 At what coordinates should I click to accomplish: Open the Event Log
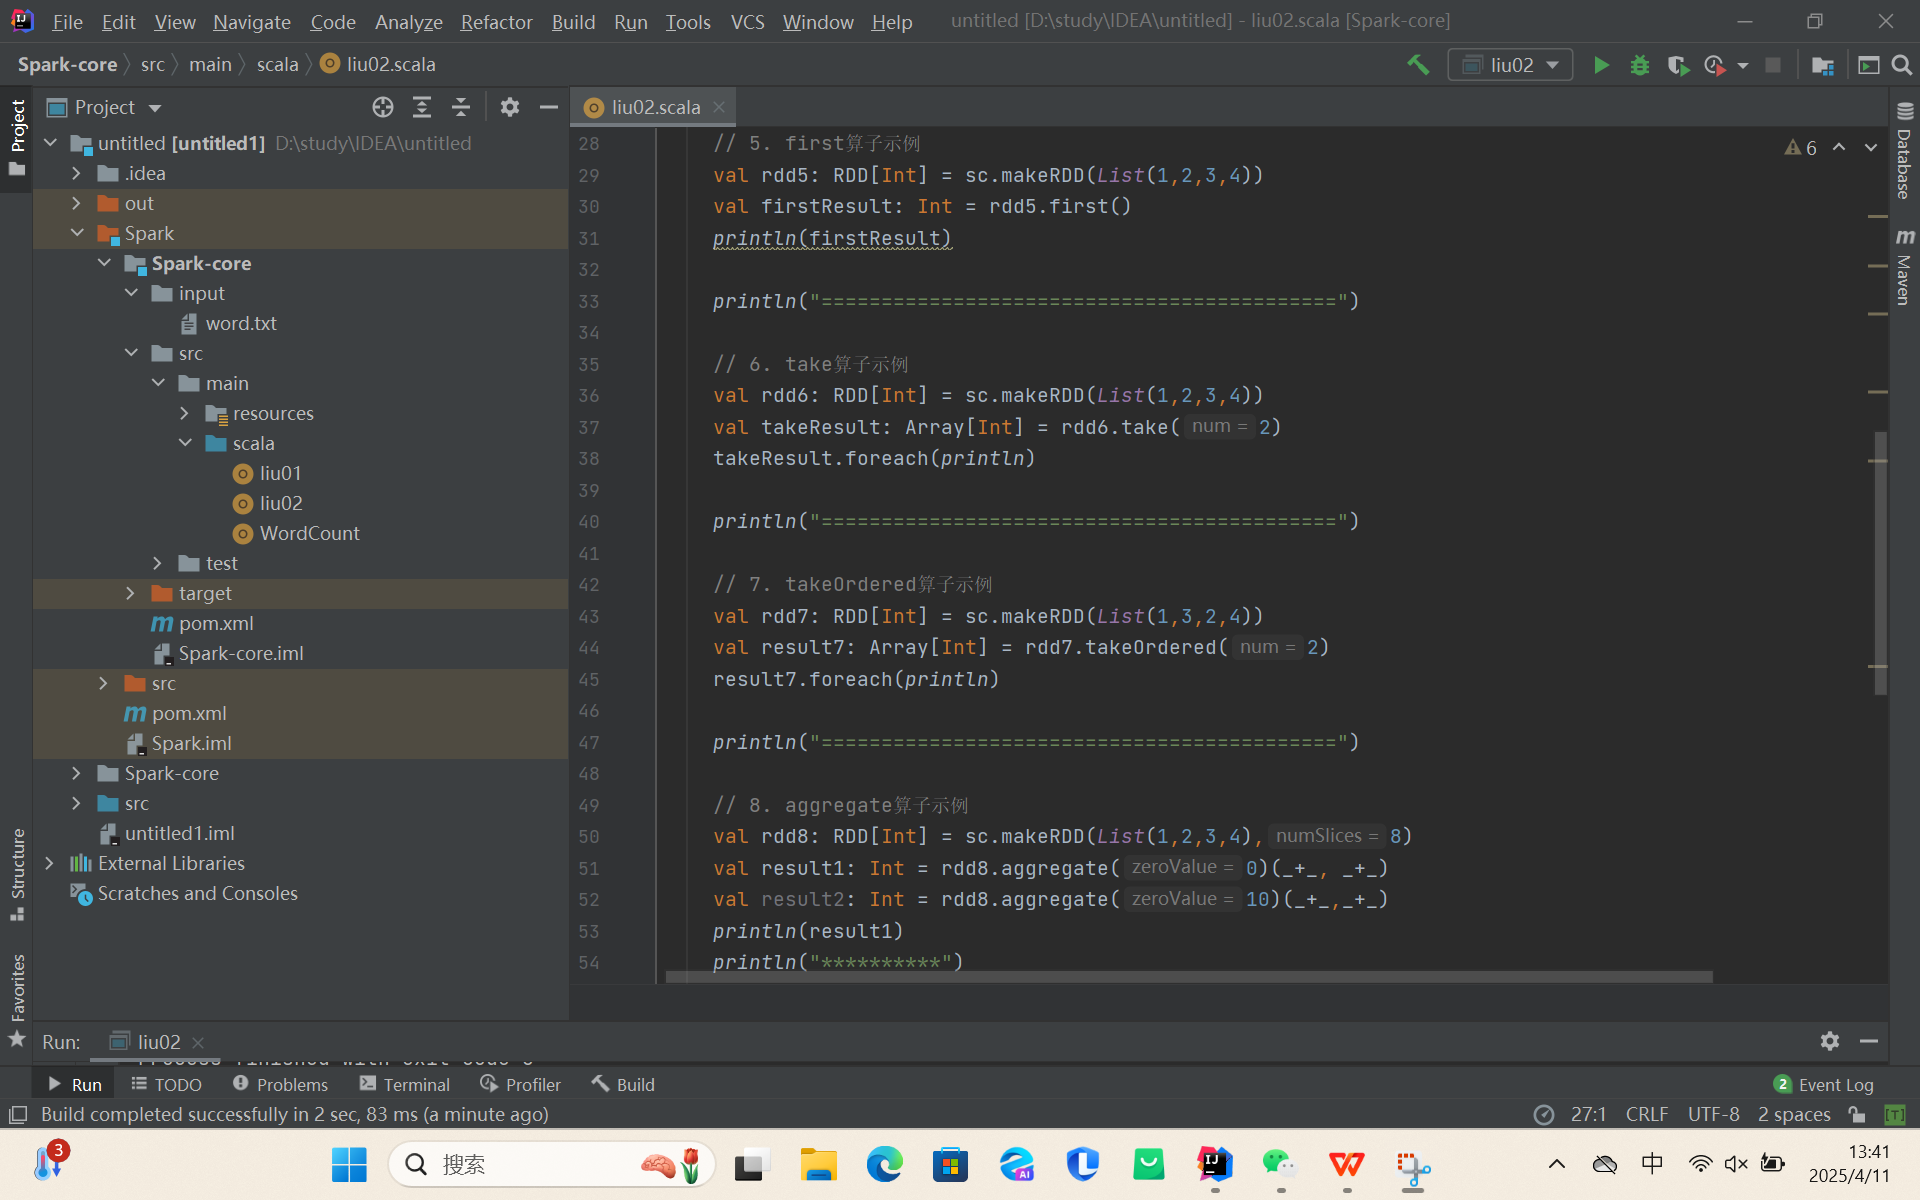click(x=1823, y=1084)
